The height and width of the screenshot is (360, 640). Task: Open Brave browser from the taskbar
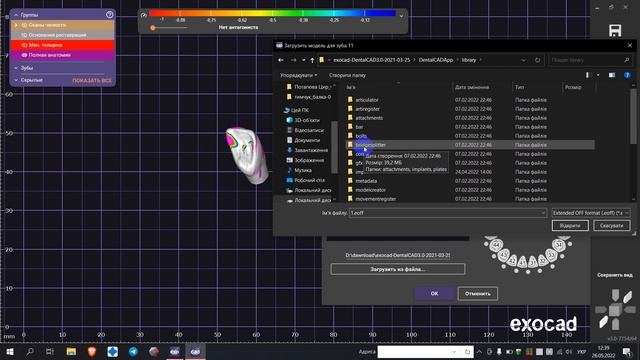[x=92, y=351]
